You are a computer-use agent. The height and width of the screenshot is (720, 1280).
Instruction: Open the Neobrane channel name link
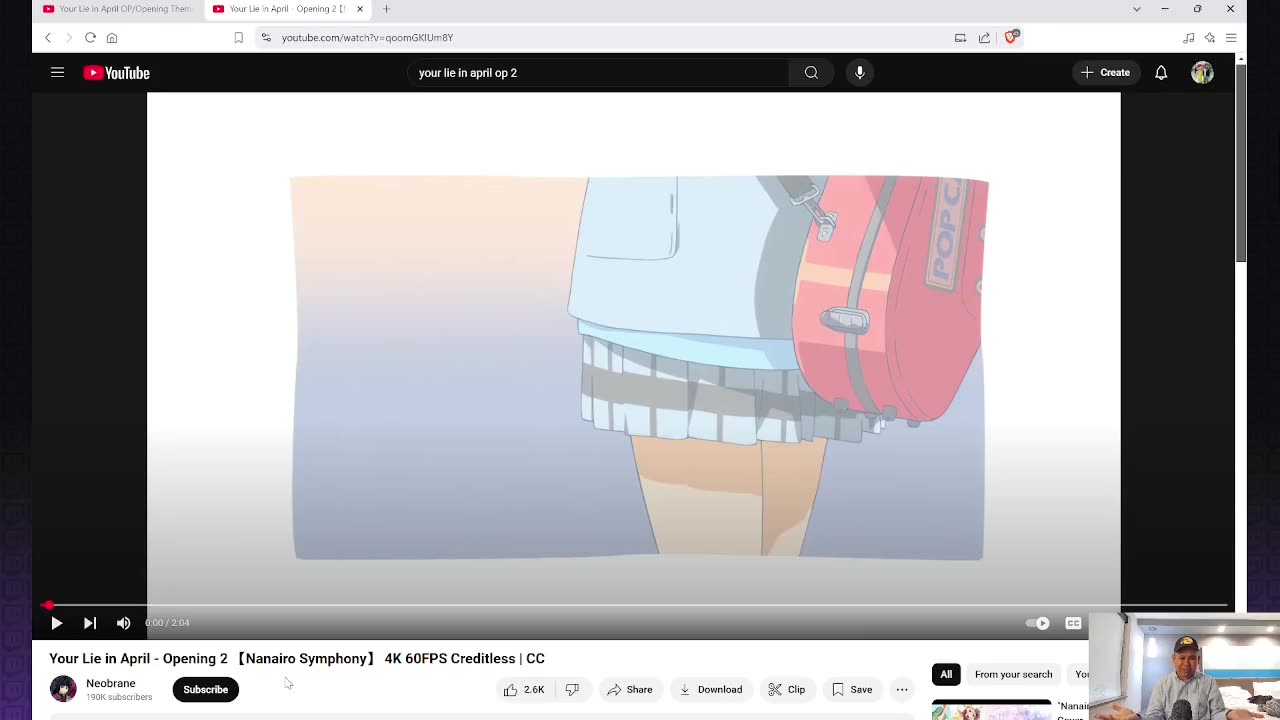coord(110,683)
